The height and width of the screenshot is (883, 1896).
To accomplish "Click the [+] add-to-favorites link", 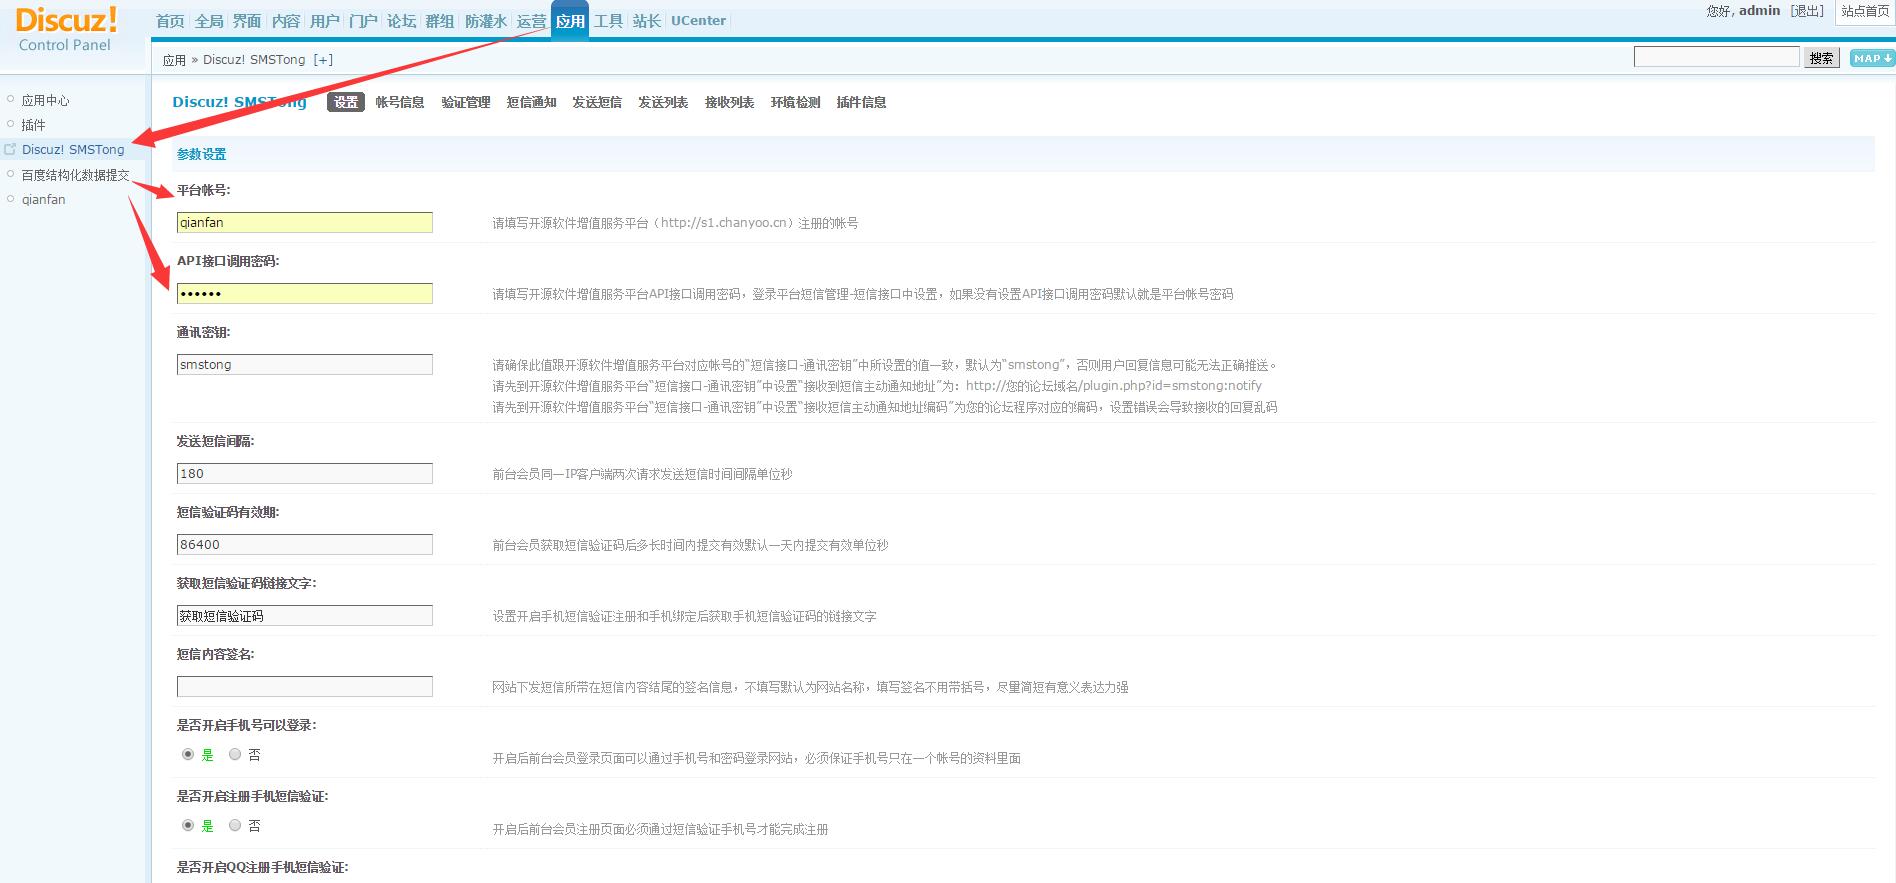I will pos(323,60).
